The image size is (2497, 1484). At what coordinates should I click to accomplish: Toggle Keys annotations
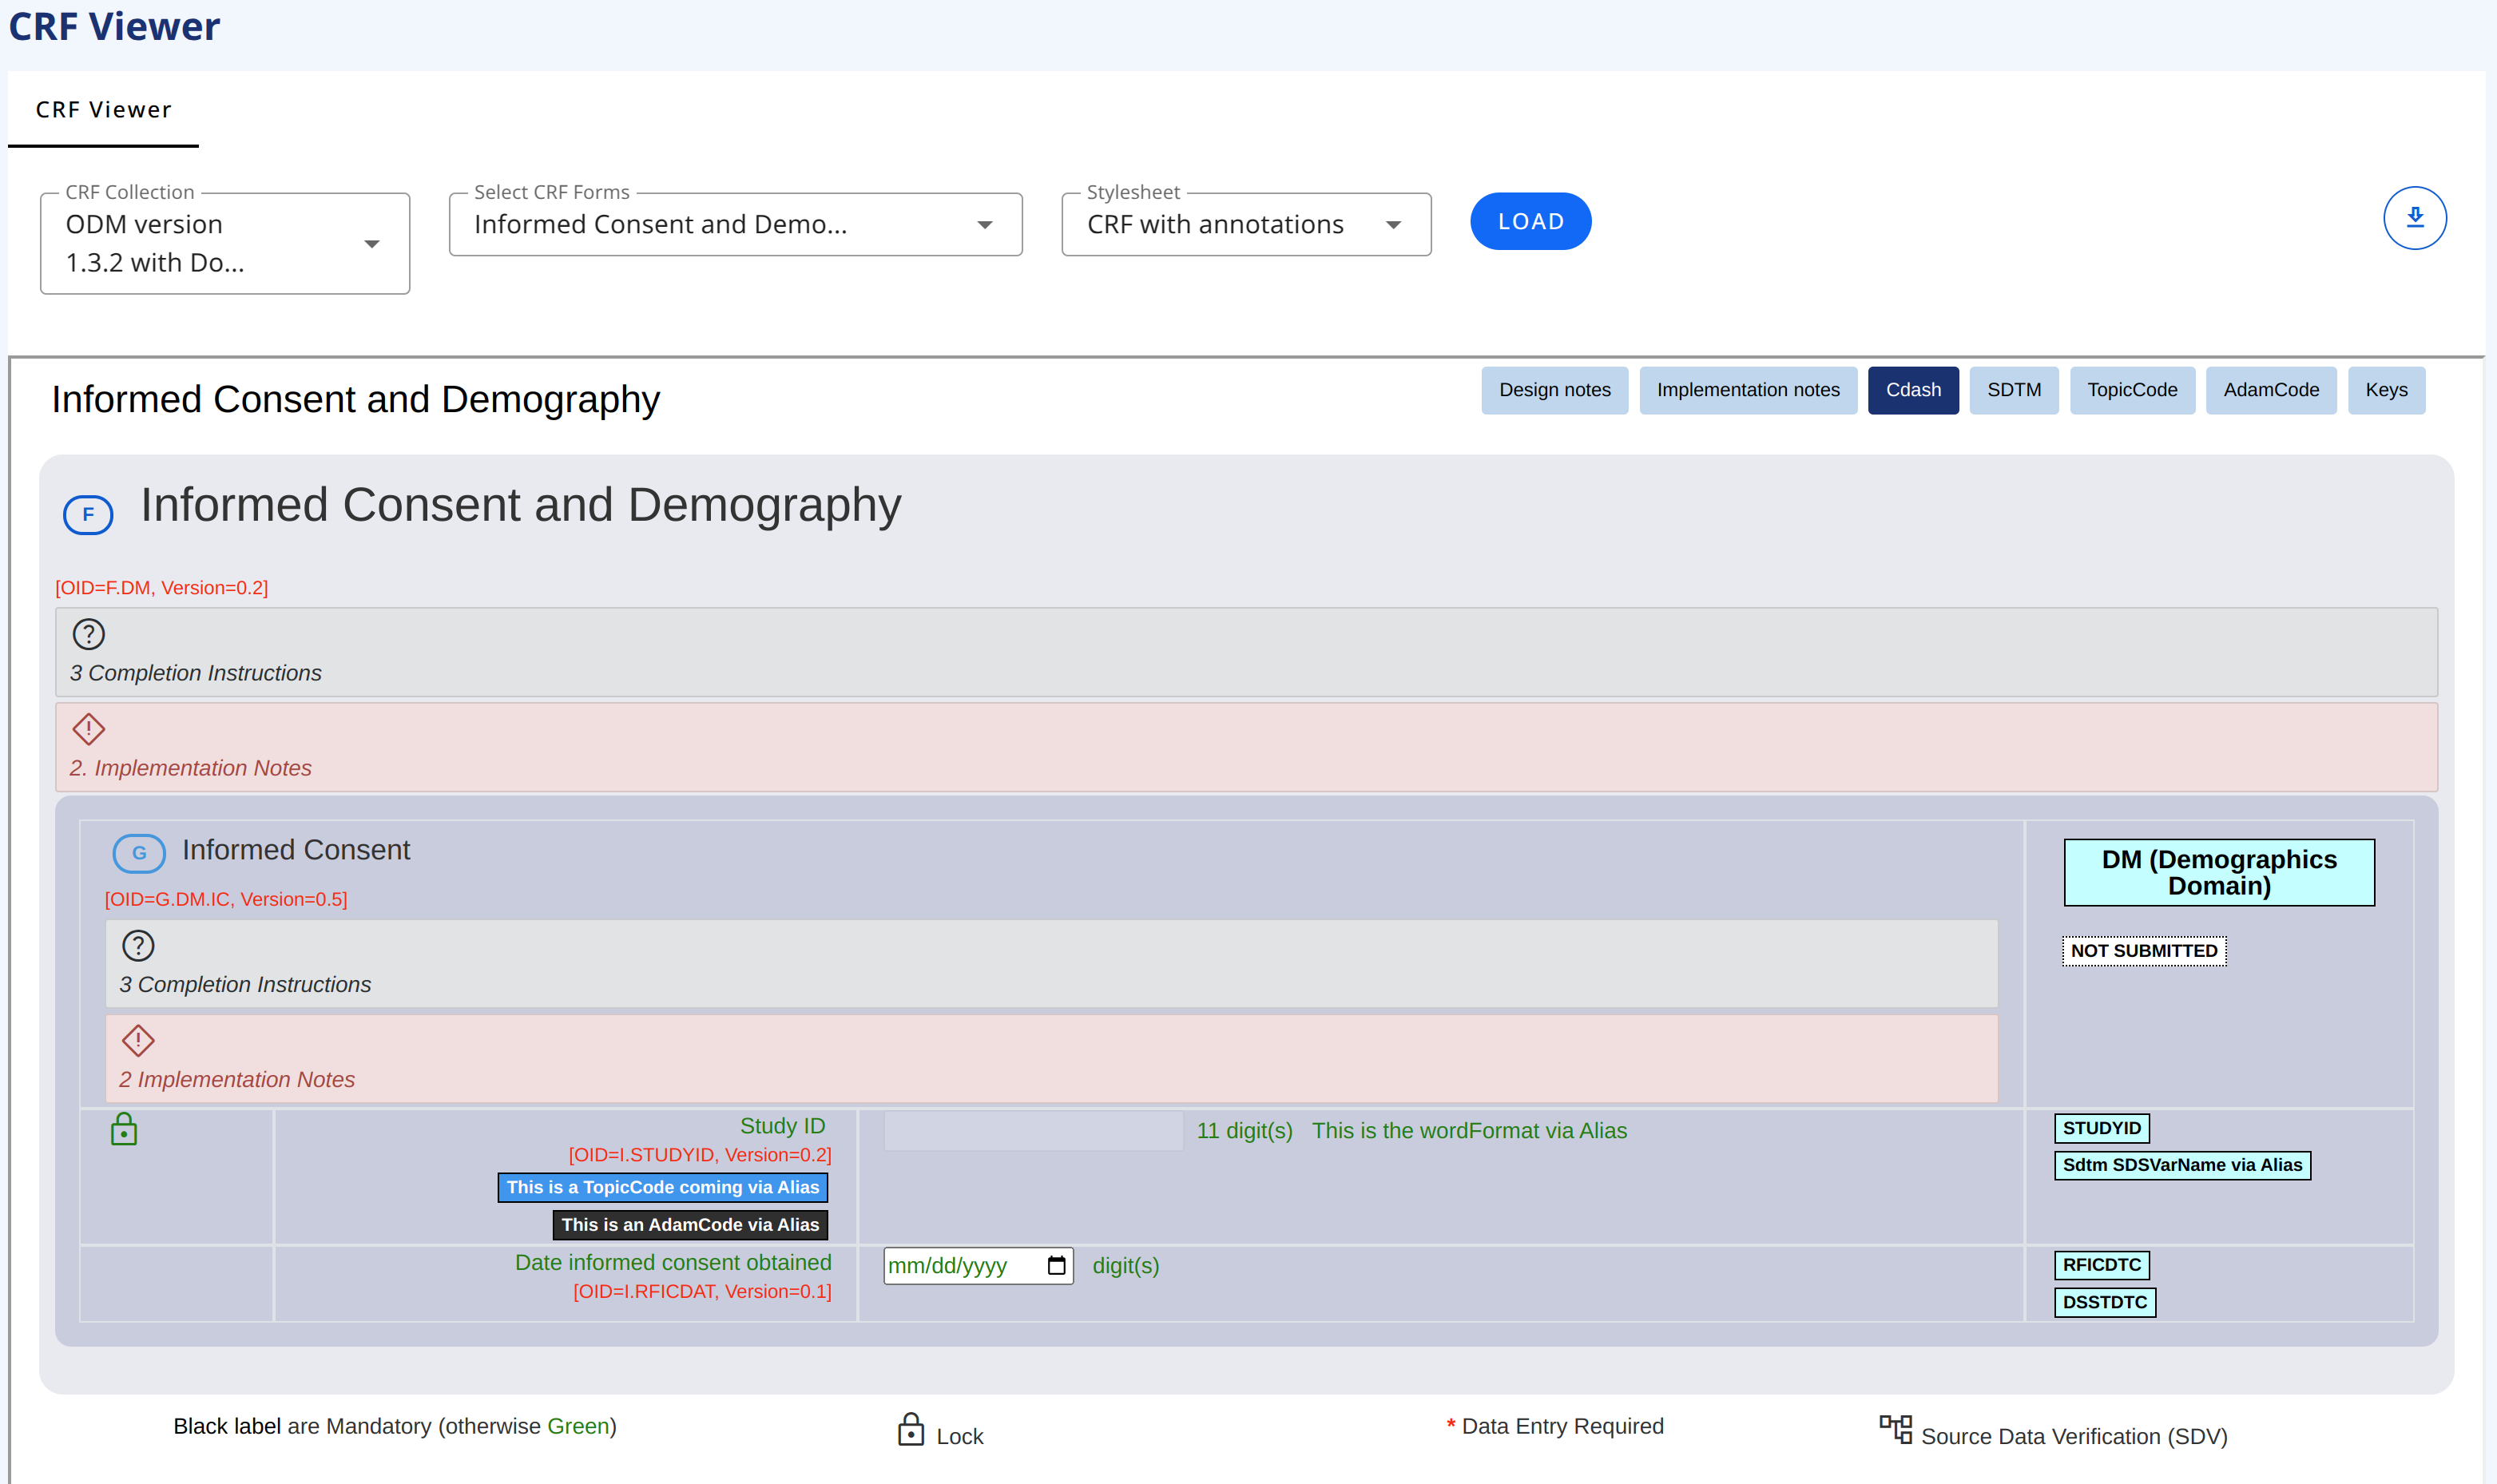pyautogui.click(x=2386, y=390)
